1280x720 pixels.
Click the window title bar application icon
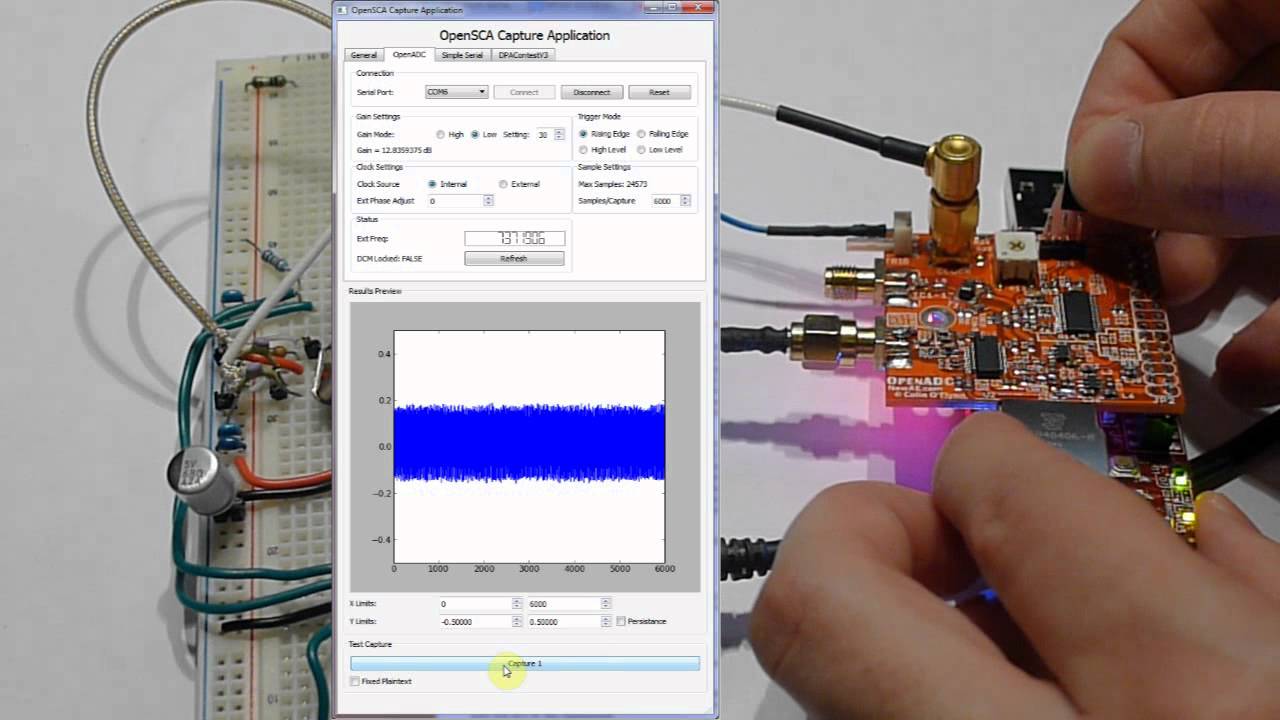coord(342,10)
